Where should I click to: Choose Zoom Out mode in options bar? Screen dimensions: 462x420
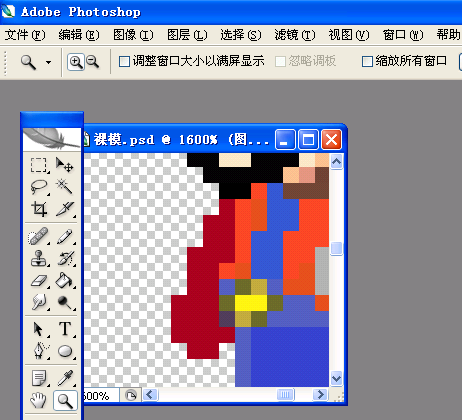pos(93,62)
